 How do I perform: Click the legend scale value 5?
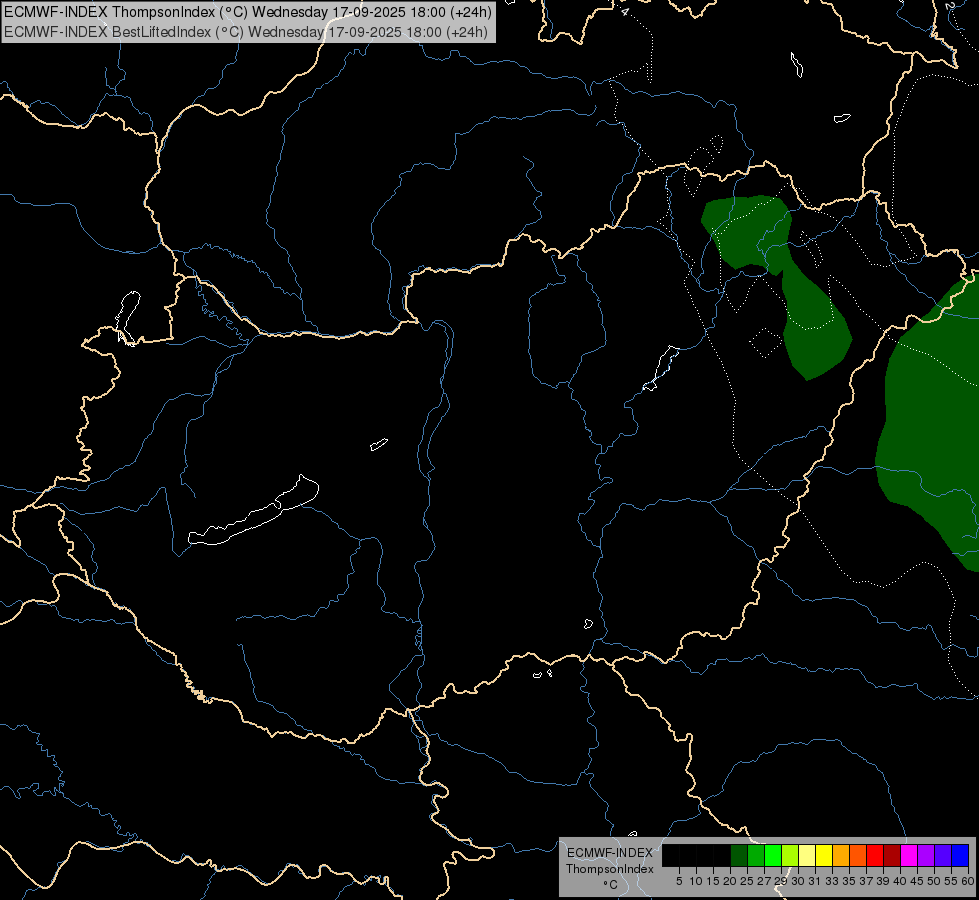(x=679, y=881)
